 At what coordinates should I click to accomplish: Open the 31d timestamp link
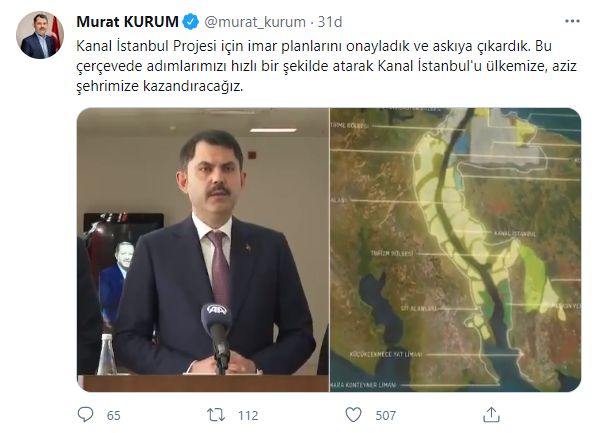pos(330,22)
